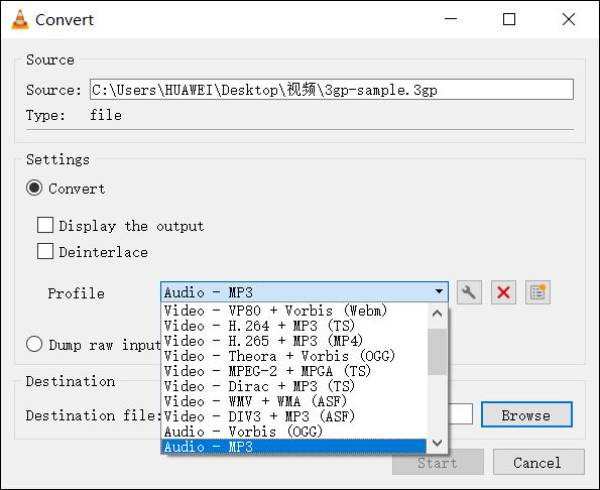Collapse the Profile combo box arrow

[439, 292]
